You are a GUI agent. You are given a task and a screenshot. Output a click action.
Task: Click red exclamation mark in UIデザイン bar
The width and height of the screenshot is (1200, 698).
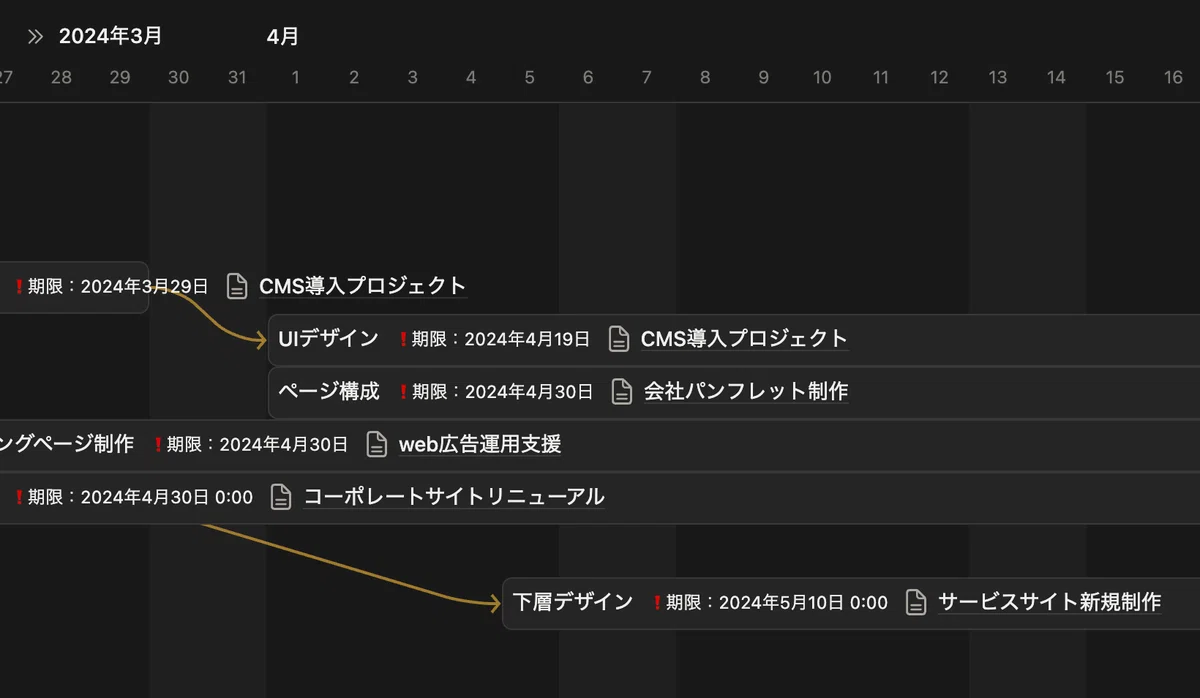point(403,339)
